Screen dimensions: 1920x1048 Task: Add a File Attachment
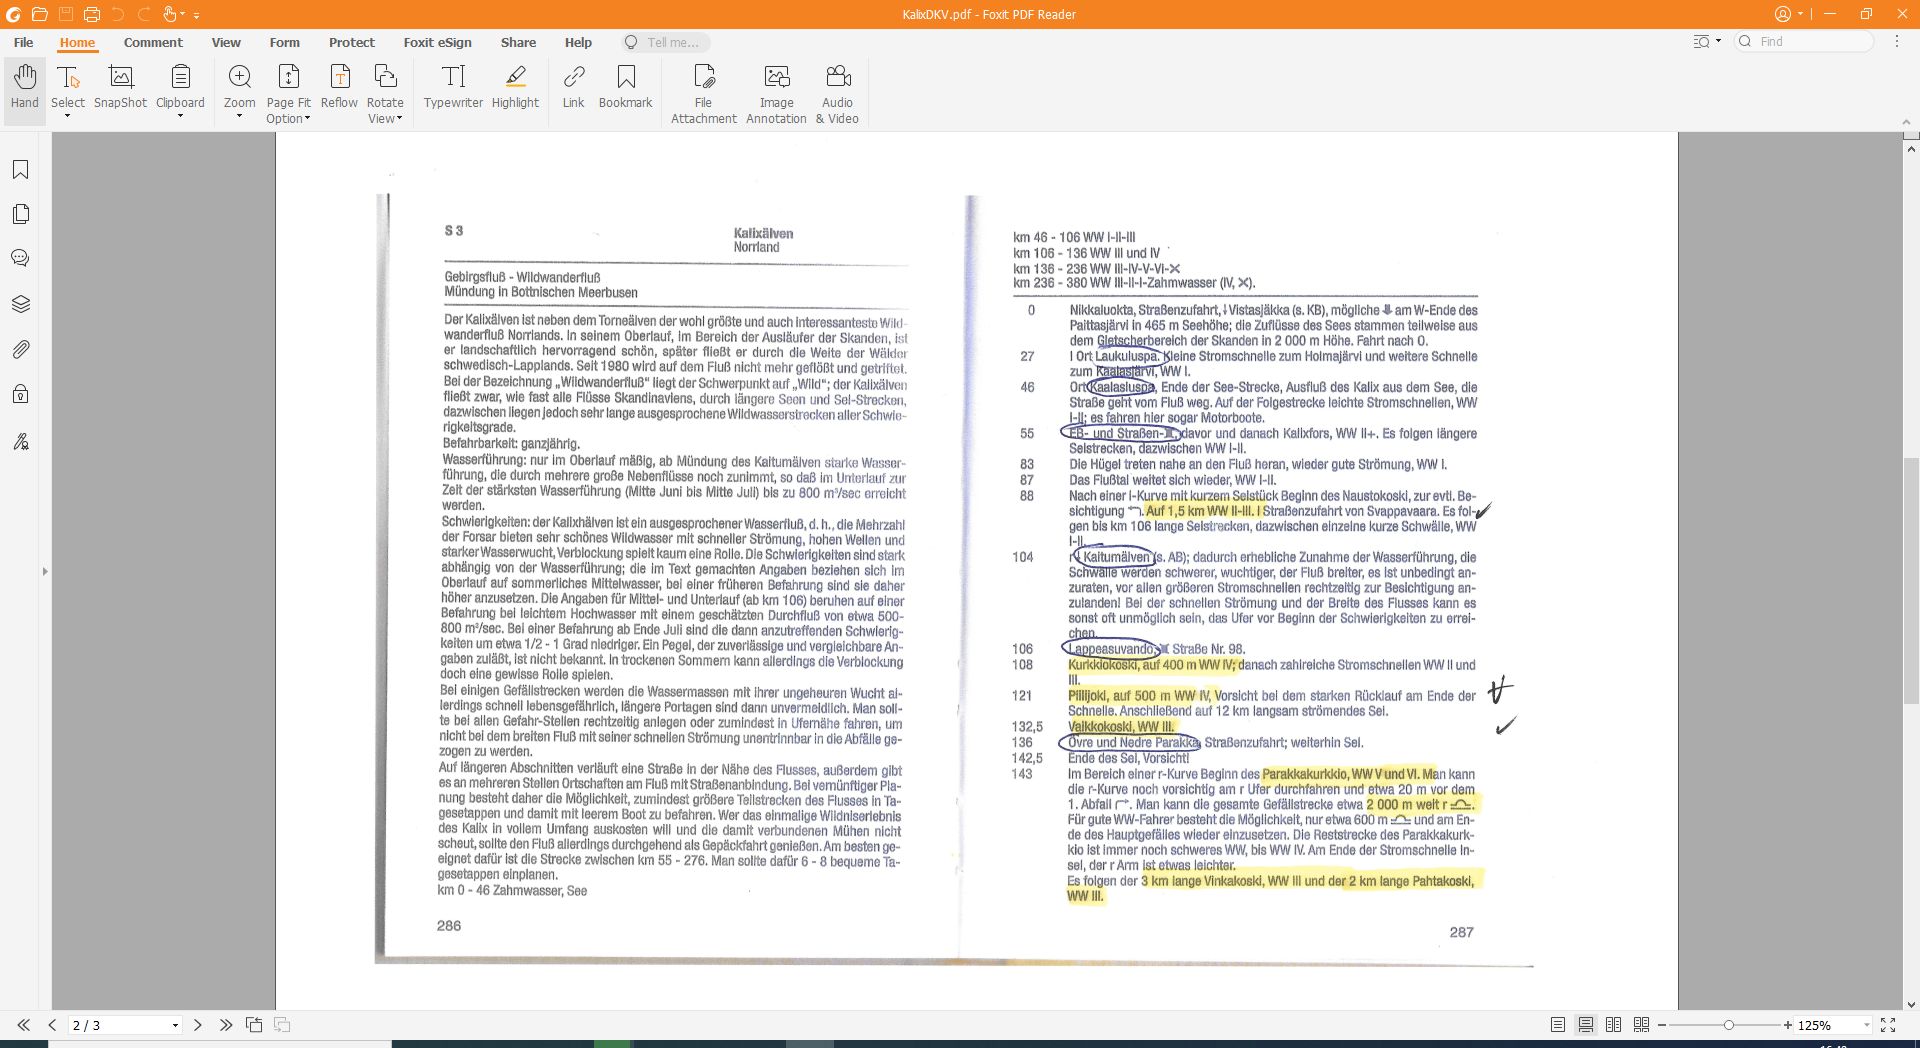point(704,93)
